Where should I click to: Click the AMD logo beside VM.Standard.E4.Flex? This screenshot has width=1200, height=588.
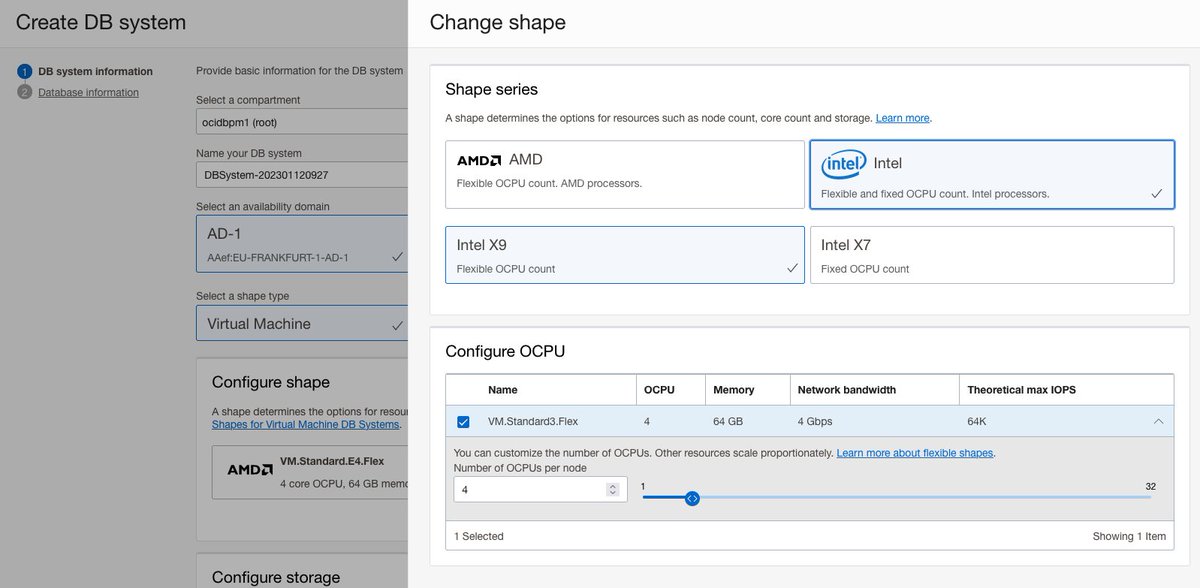pos(250,469)
